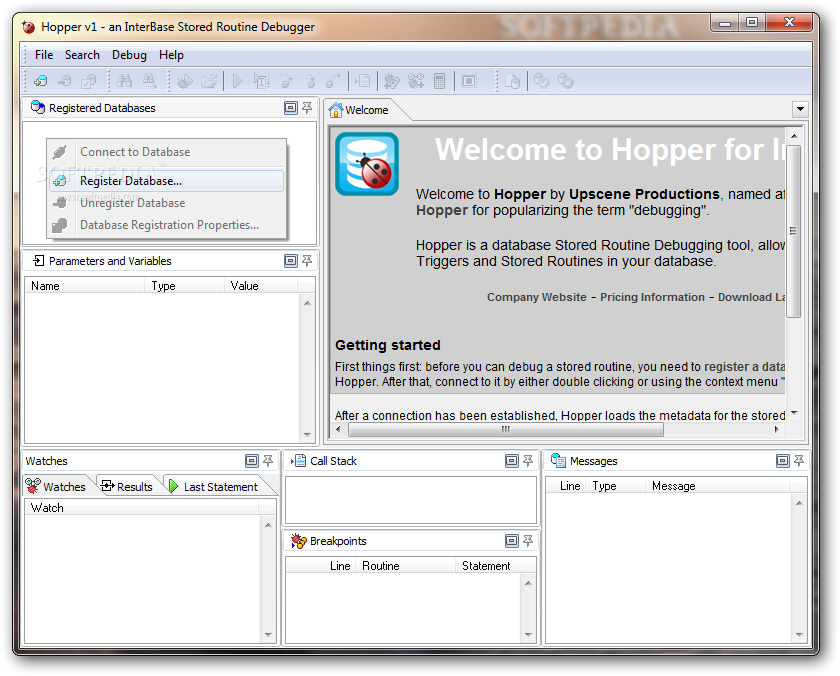The image size is (840, 676).
Task: Click the Watch column header
Action: [x=142, y=508]
